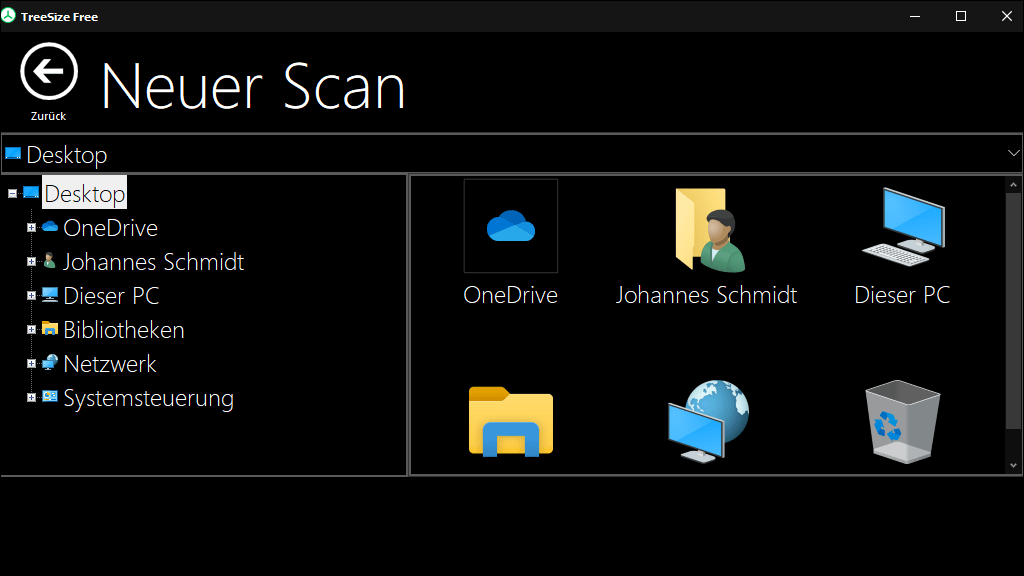The width and height of the screenshot is (1024, 576).
Task: Expand the Bibliotheken tree node
Action: pyautogui.click(x=31, y=330)
